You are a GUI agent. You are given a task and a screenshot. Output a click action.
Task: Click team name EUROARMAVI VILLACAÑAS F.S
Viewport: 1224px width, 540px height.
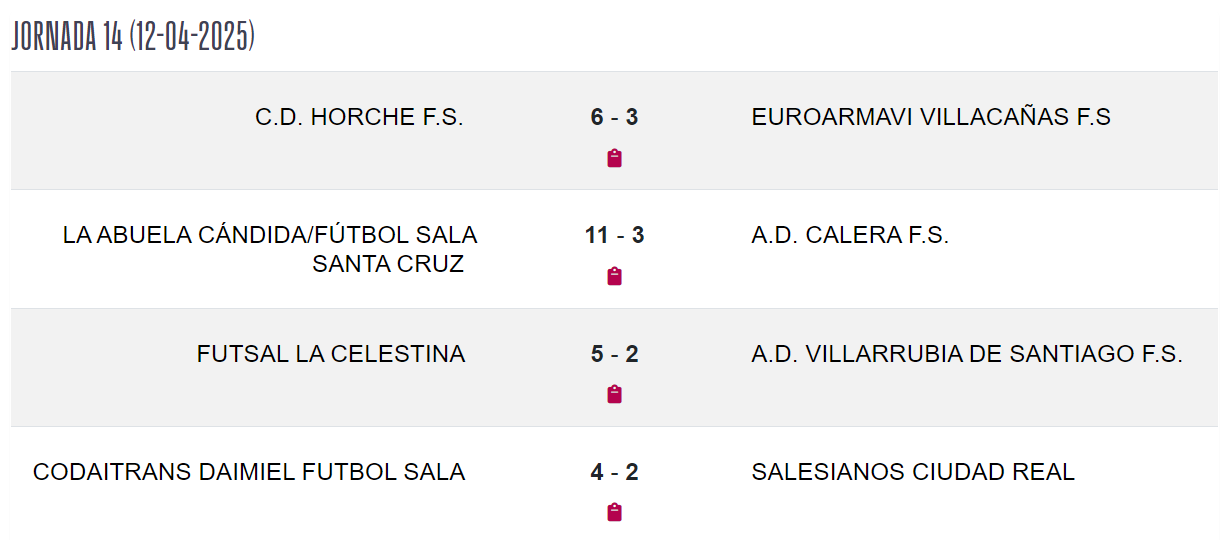click(931, 117)
